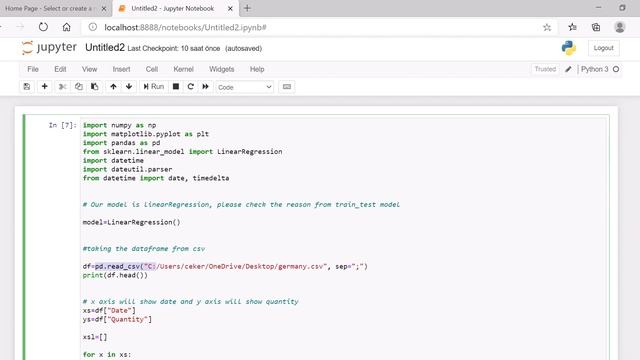Image resolution: width=640 pixels, height=360 pixels.
Task: Cut selected cells with scissors icon
Action: pyautogui.click(x=62, y=87)
